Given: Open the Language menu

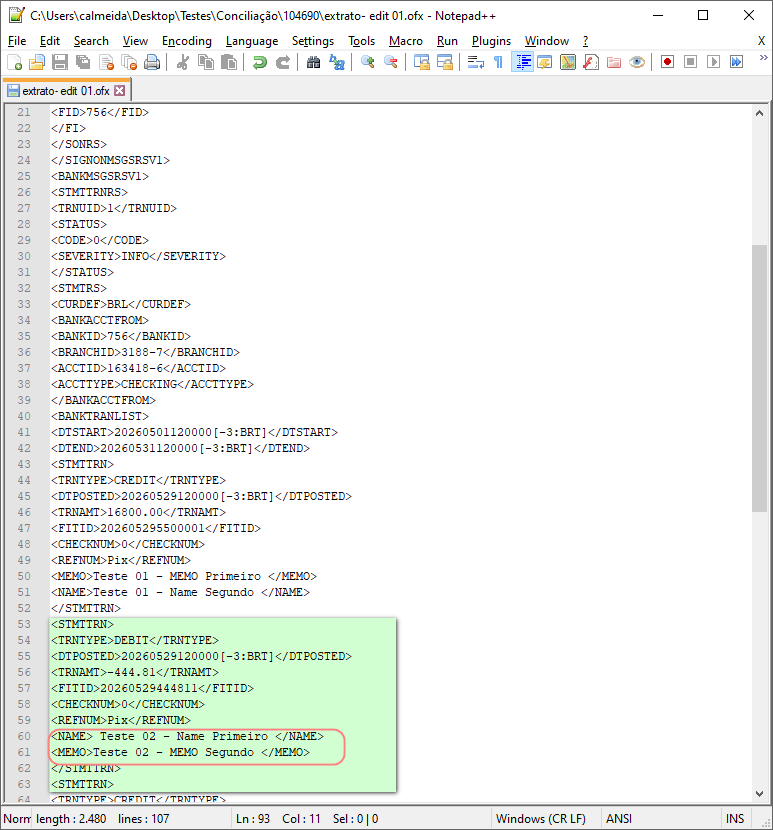Looking at the screenshot, I should [252, 41].
